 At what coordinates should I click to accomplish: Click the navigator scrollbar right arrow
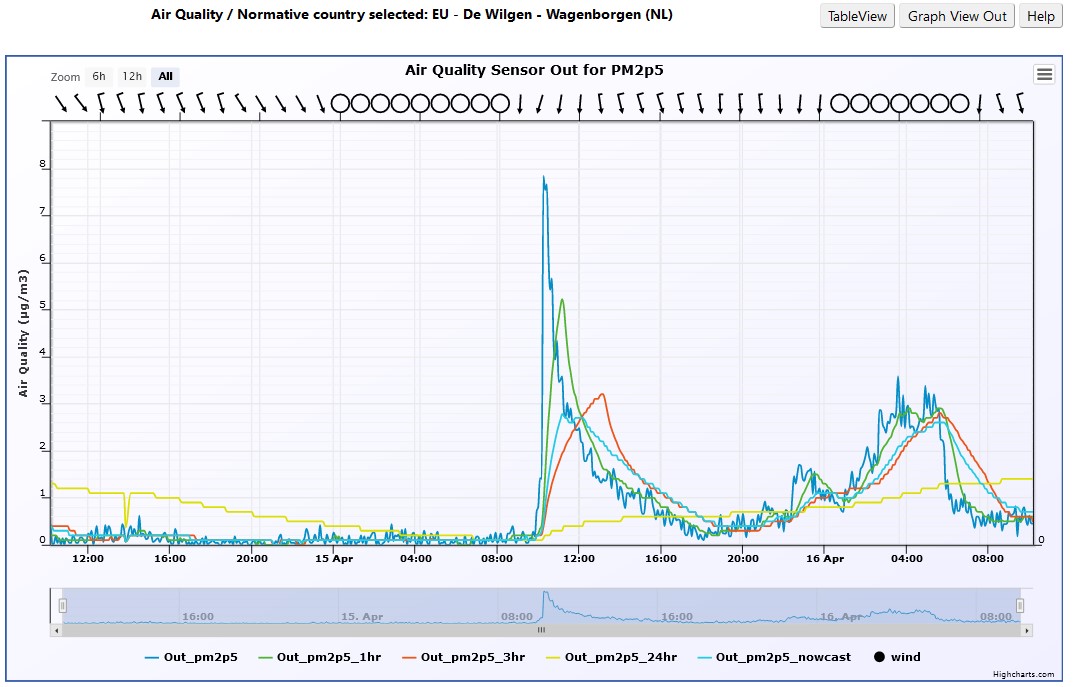(x=1027, y=631)
